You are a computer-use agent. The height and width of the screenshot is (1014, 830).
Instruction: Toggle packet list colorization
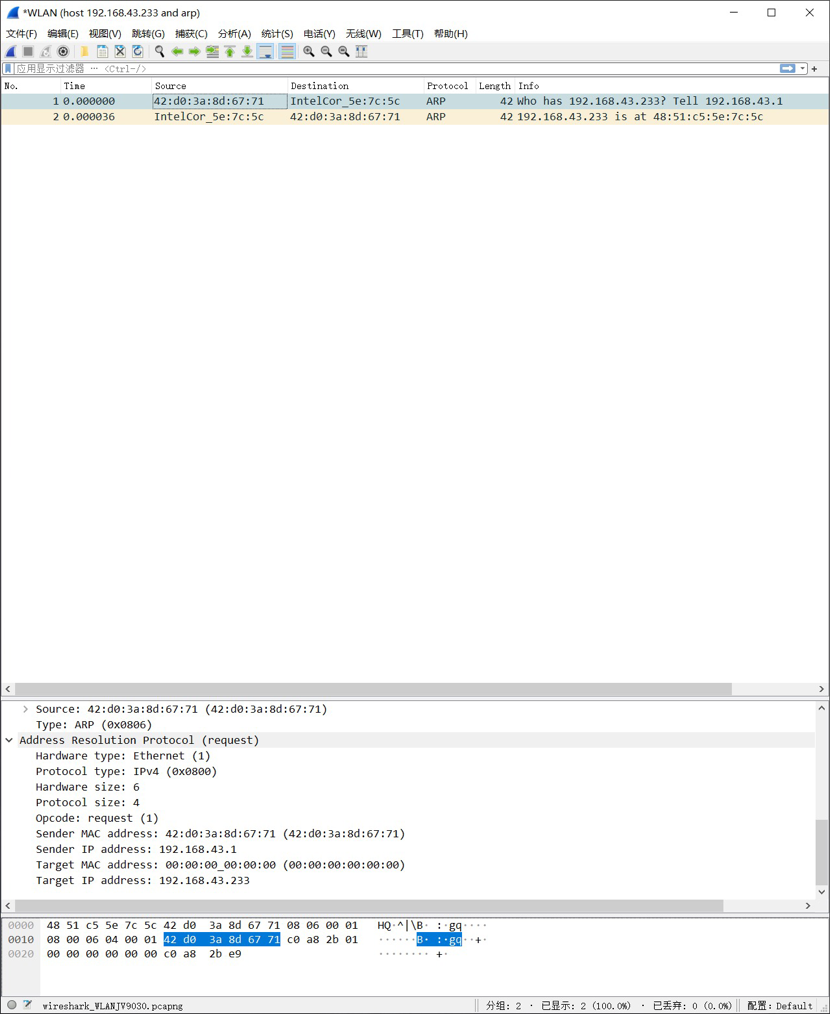click(287, 52)
